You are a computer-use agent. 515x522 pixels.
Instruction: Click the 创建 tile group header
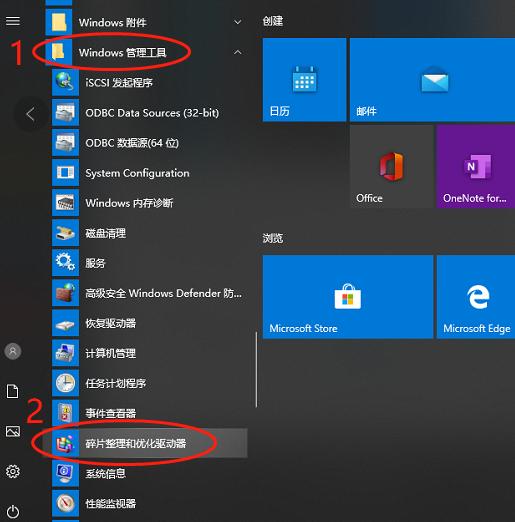[273, 21]
